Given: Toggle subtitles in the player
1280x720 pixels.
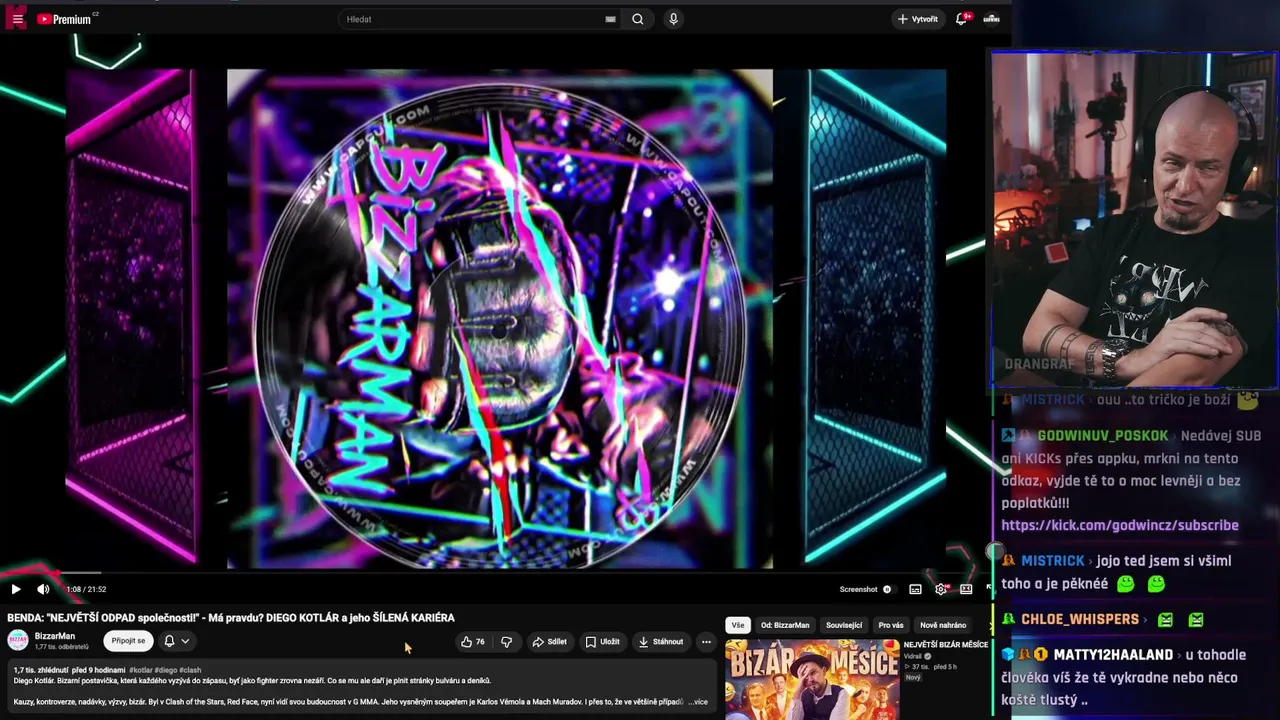Looking at the screenshot, I should click(x=915, y=589).
